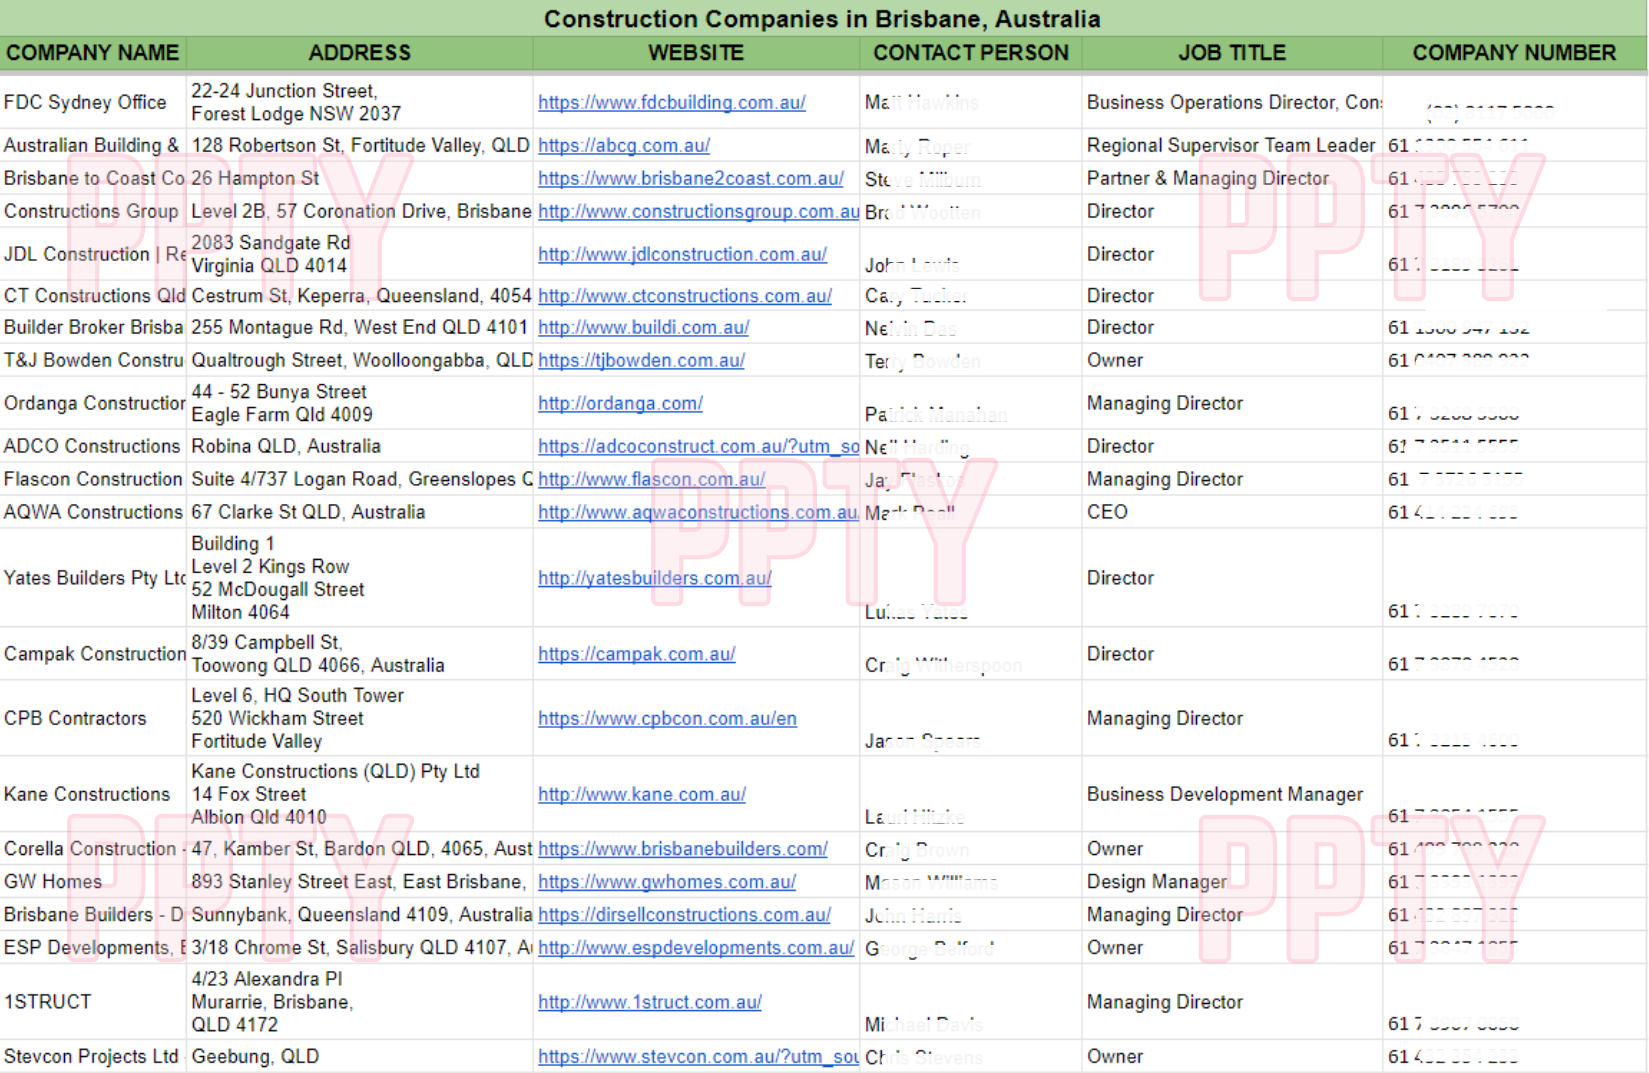Open the stevcon.com.au link
This screenshot has height=1073, width=1649.
coord(698,1057)
